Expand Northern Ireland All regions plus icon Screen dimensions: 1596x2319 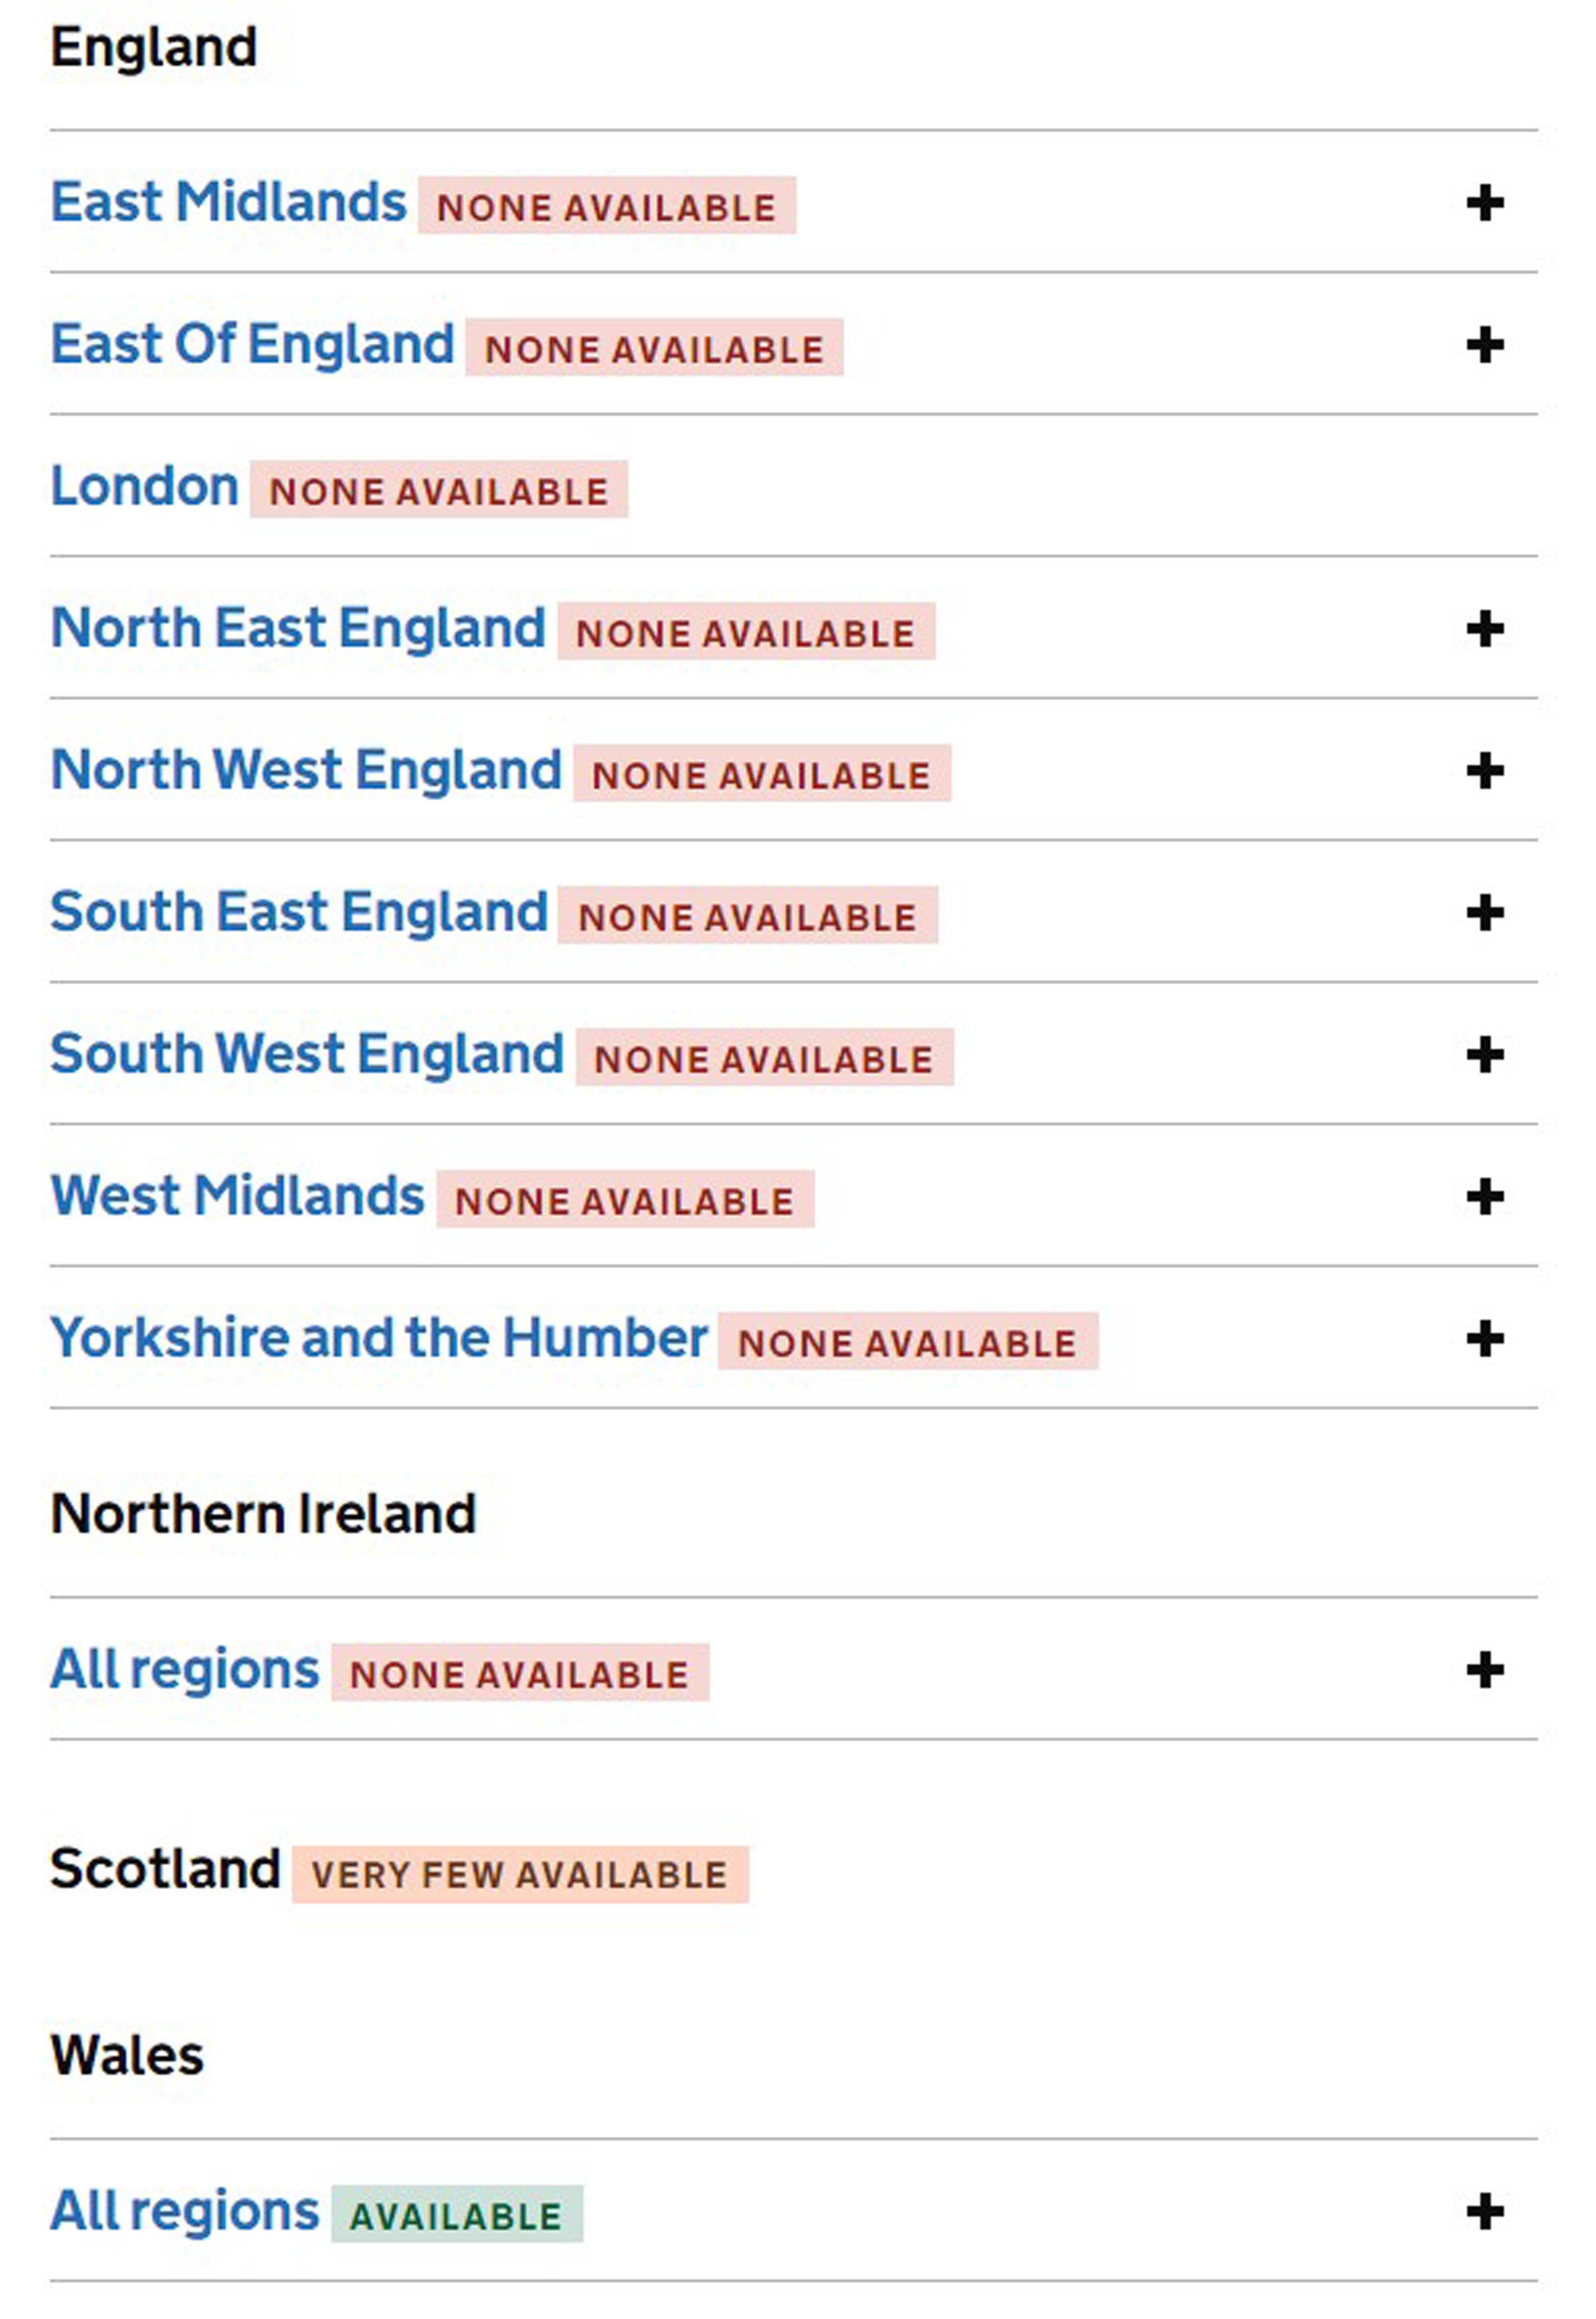pos(1485,1670)
